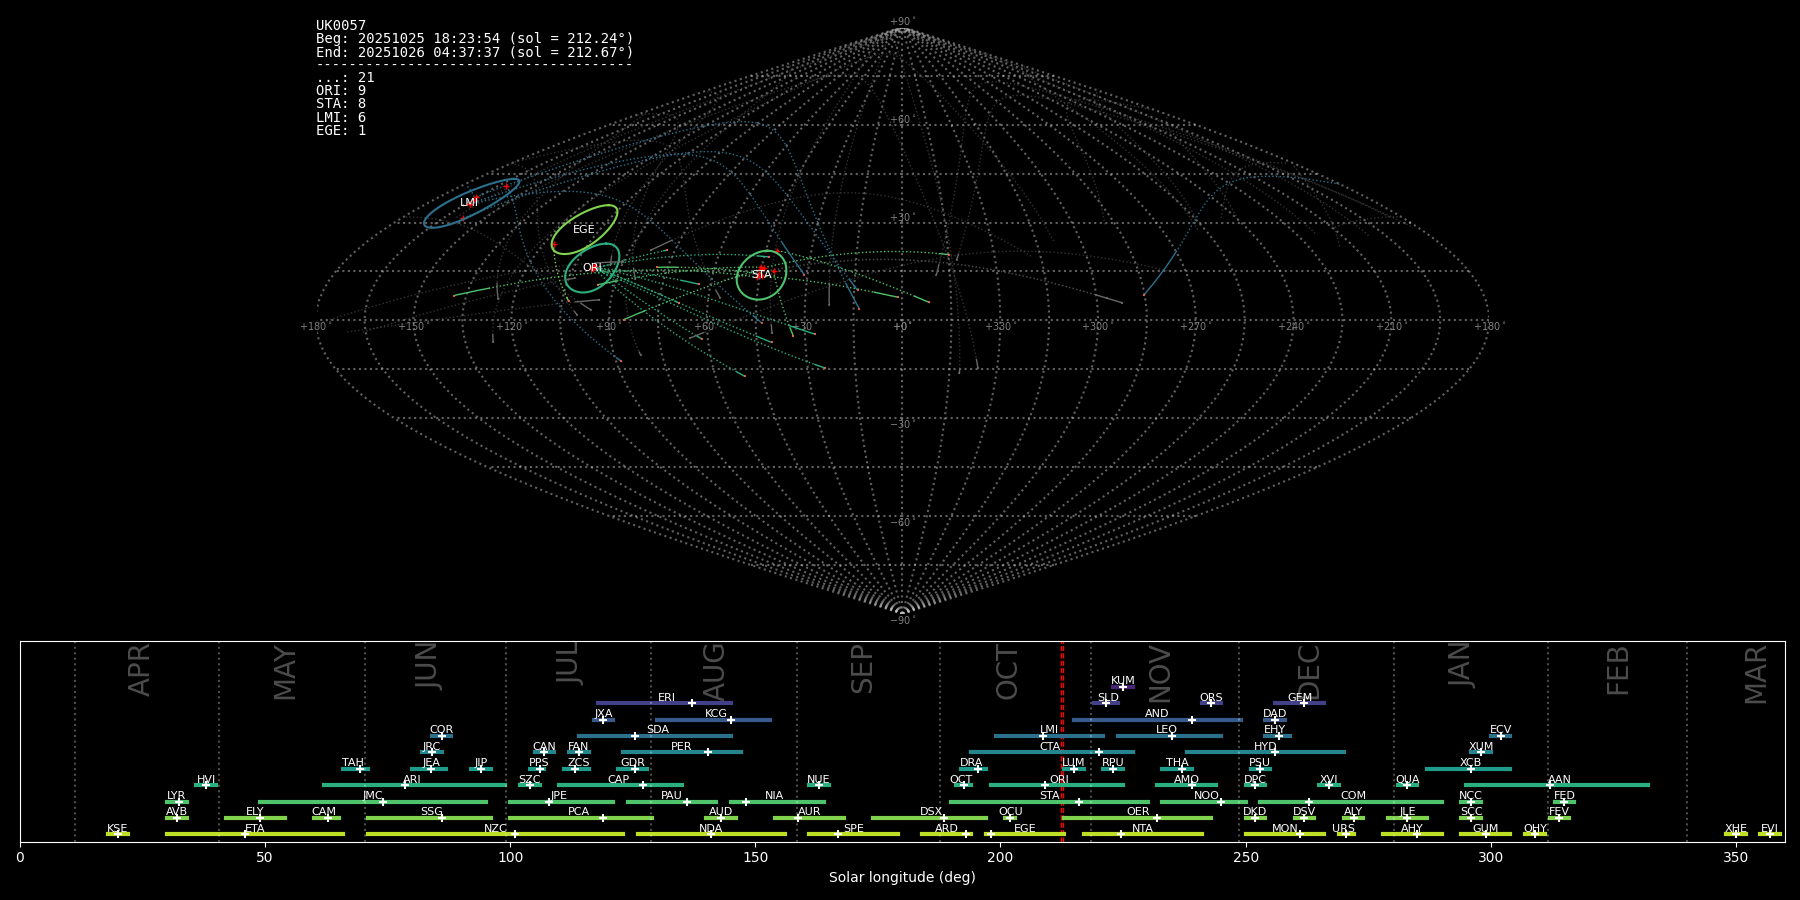Click the KCG shower label in timeline
Image resolution: width=1800 pixels, height=900 pixels.
716,714
